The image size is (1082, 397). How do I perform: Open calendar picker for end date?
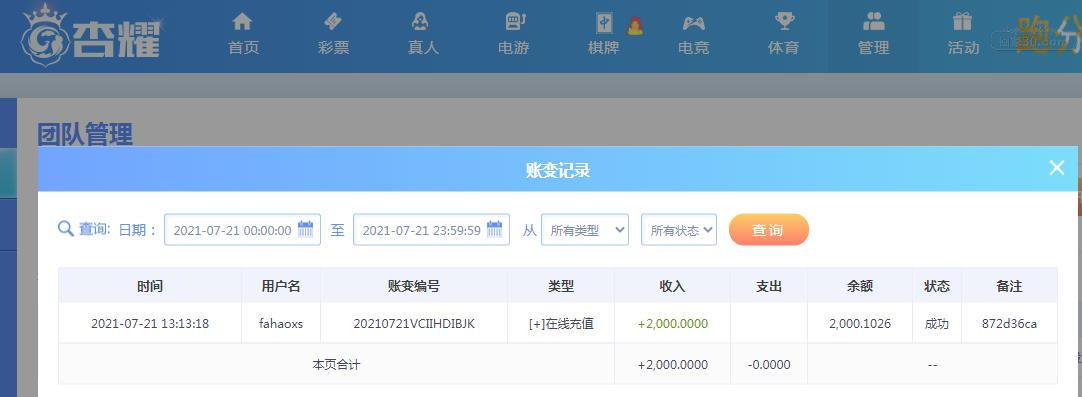pos(494,229)
